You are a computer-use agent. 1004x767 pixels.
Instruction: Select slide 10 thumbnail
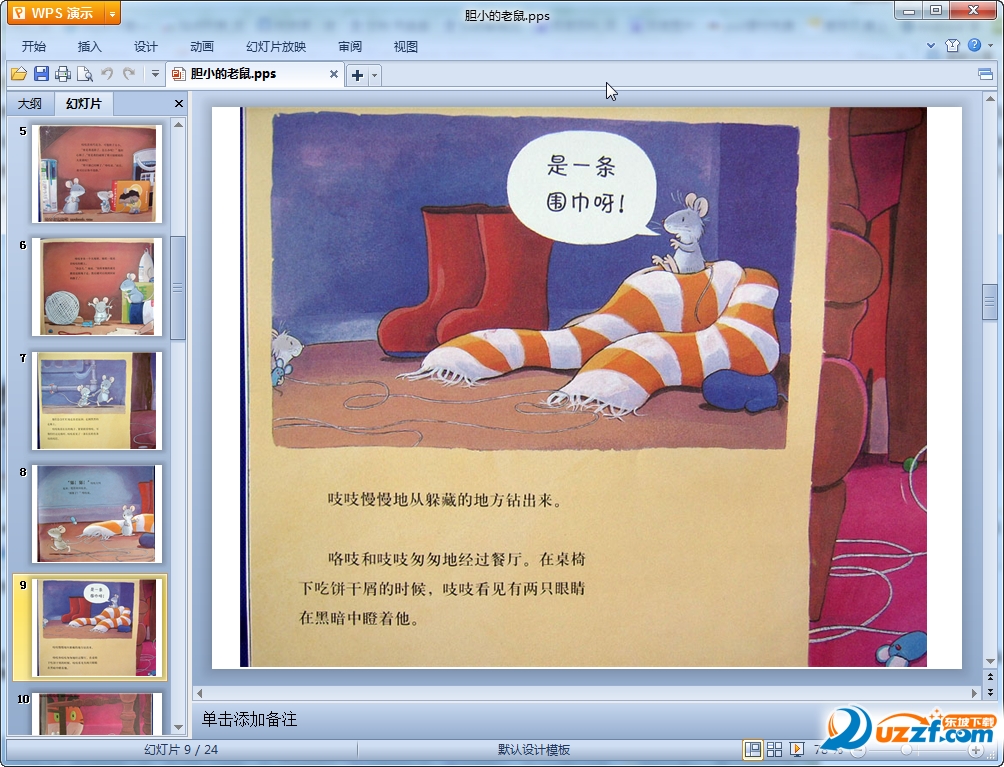[97, 713]
